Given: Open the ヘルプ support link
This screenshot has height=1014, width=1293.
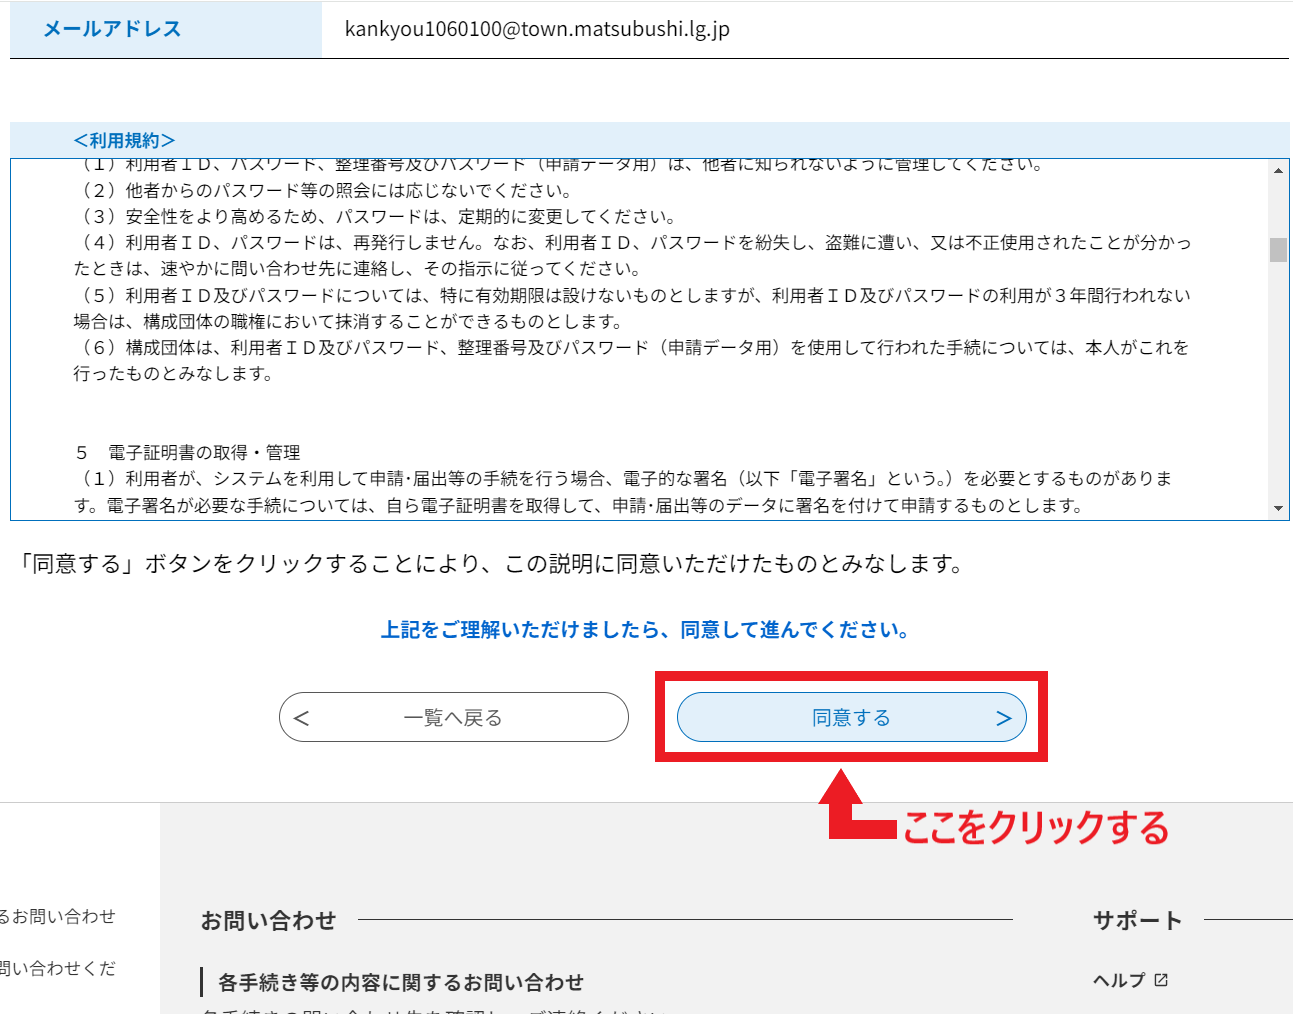Looking at the screenshot, I should 1119,980.
